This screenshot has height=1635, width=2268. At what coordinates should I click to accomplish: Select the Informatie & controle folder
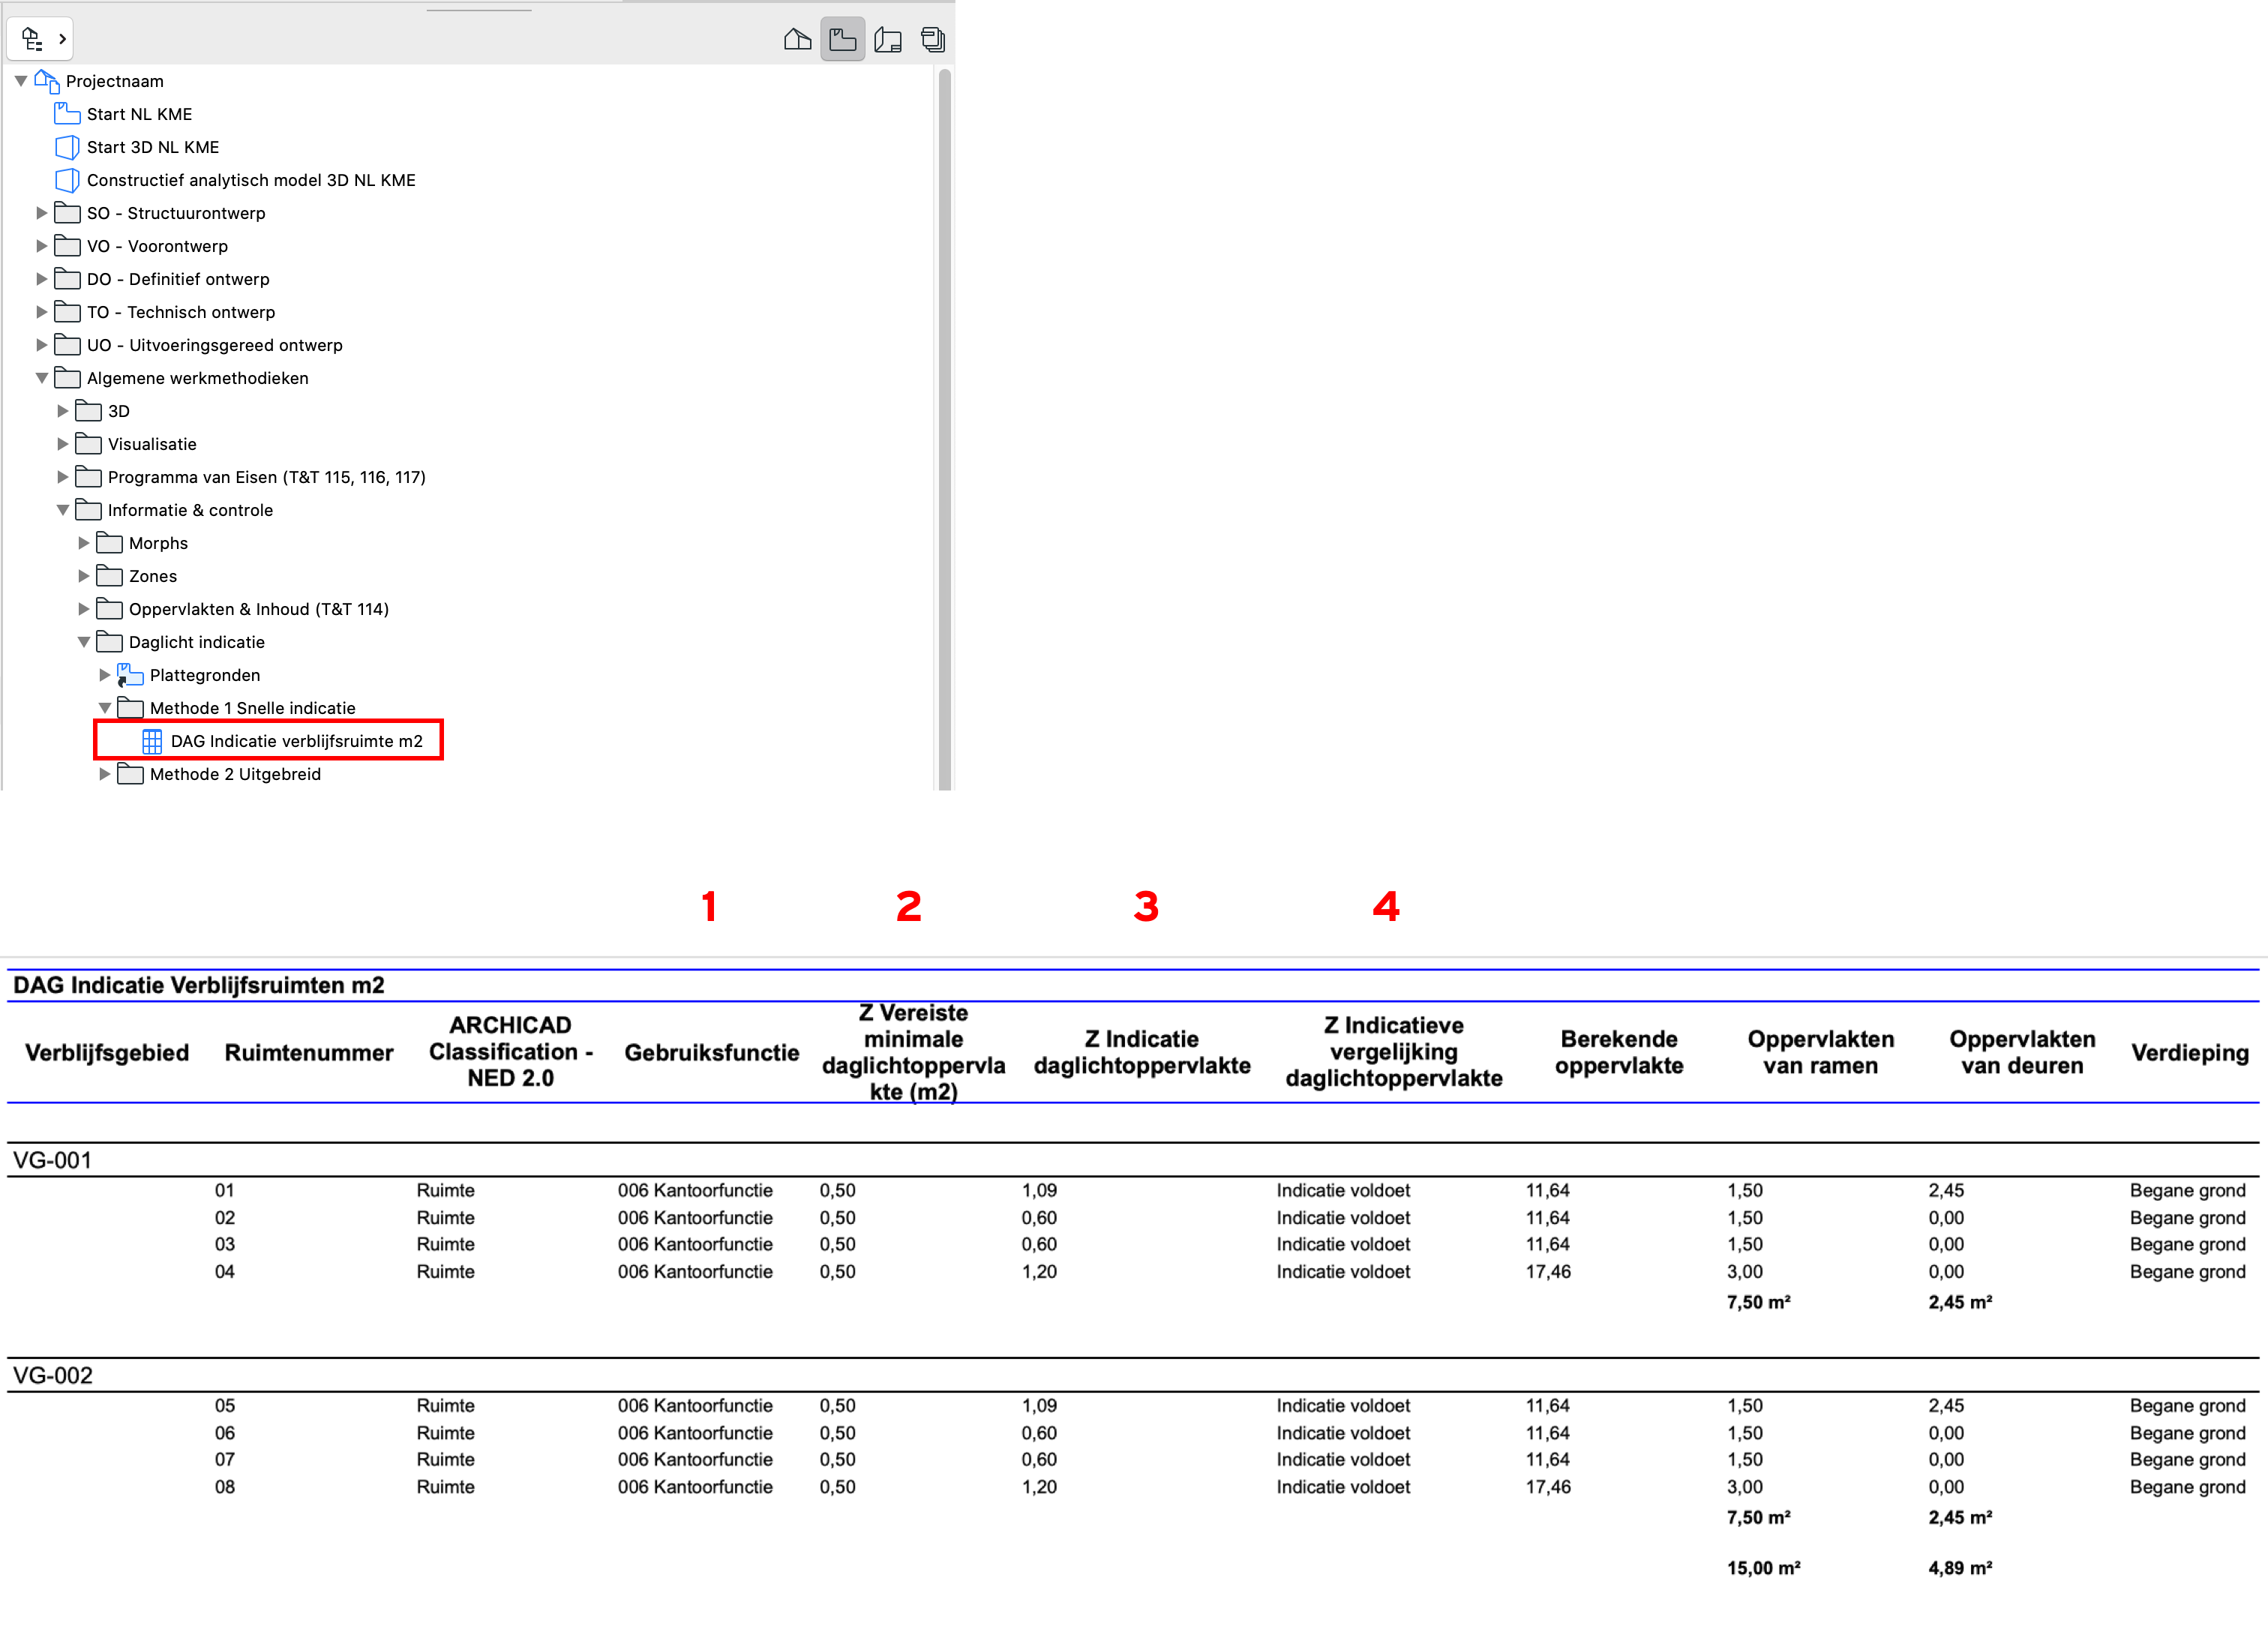click(190, 510)
